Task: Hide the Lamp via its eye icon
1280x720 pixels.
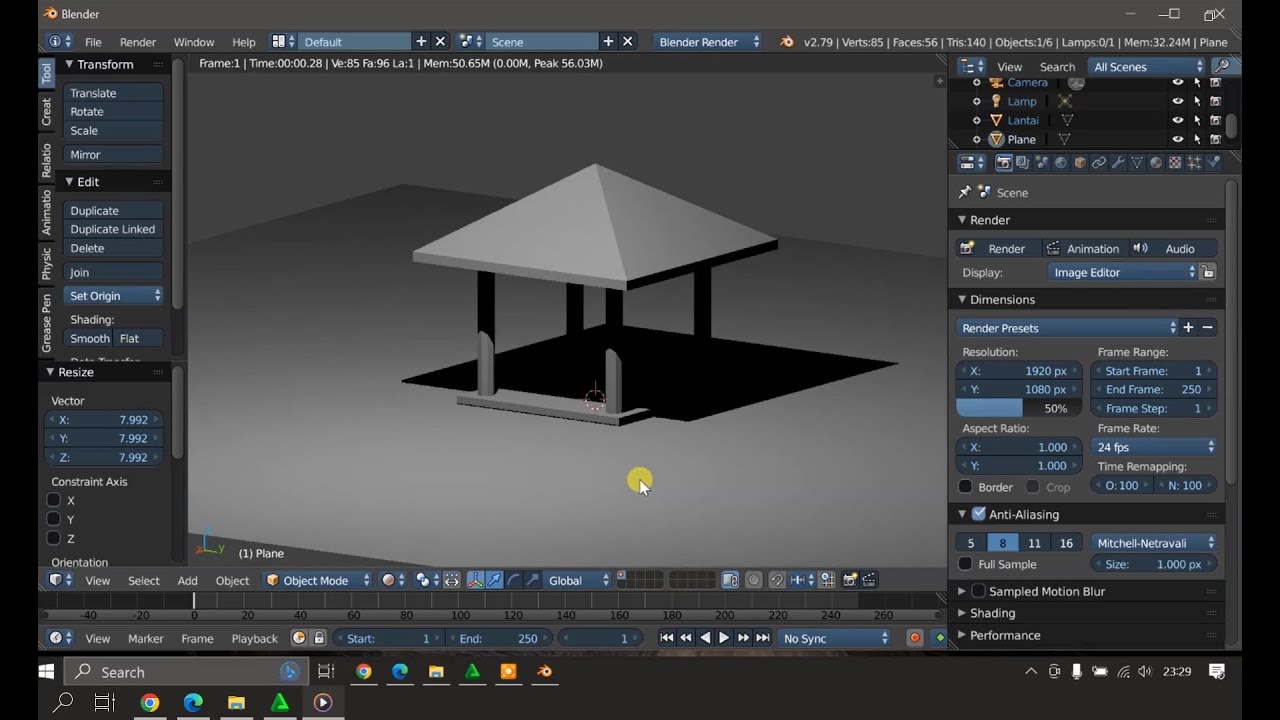Action: tap(1177, 101)
